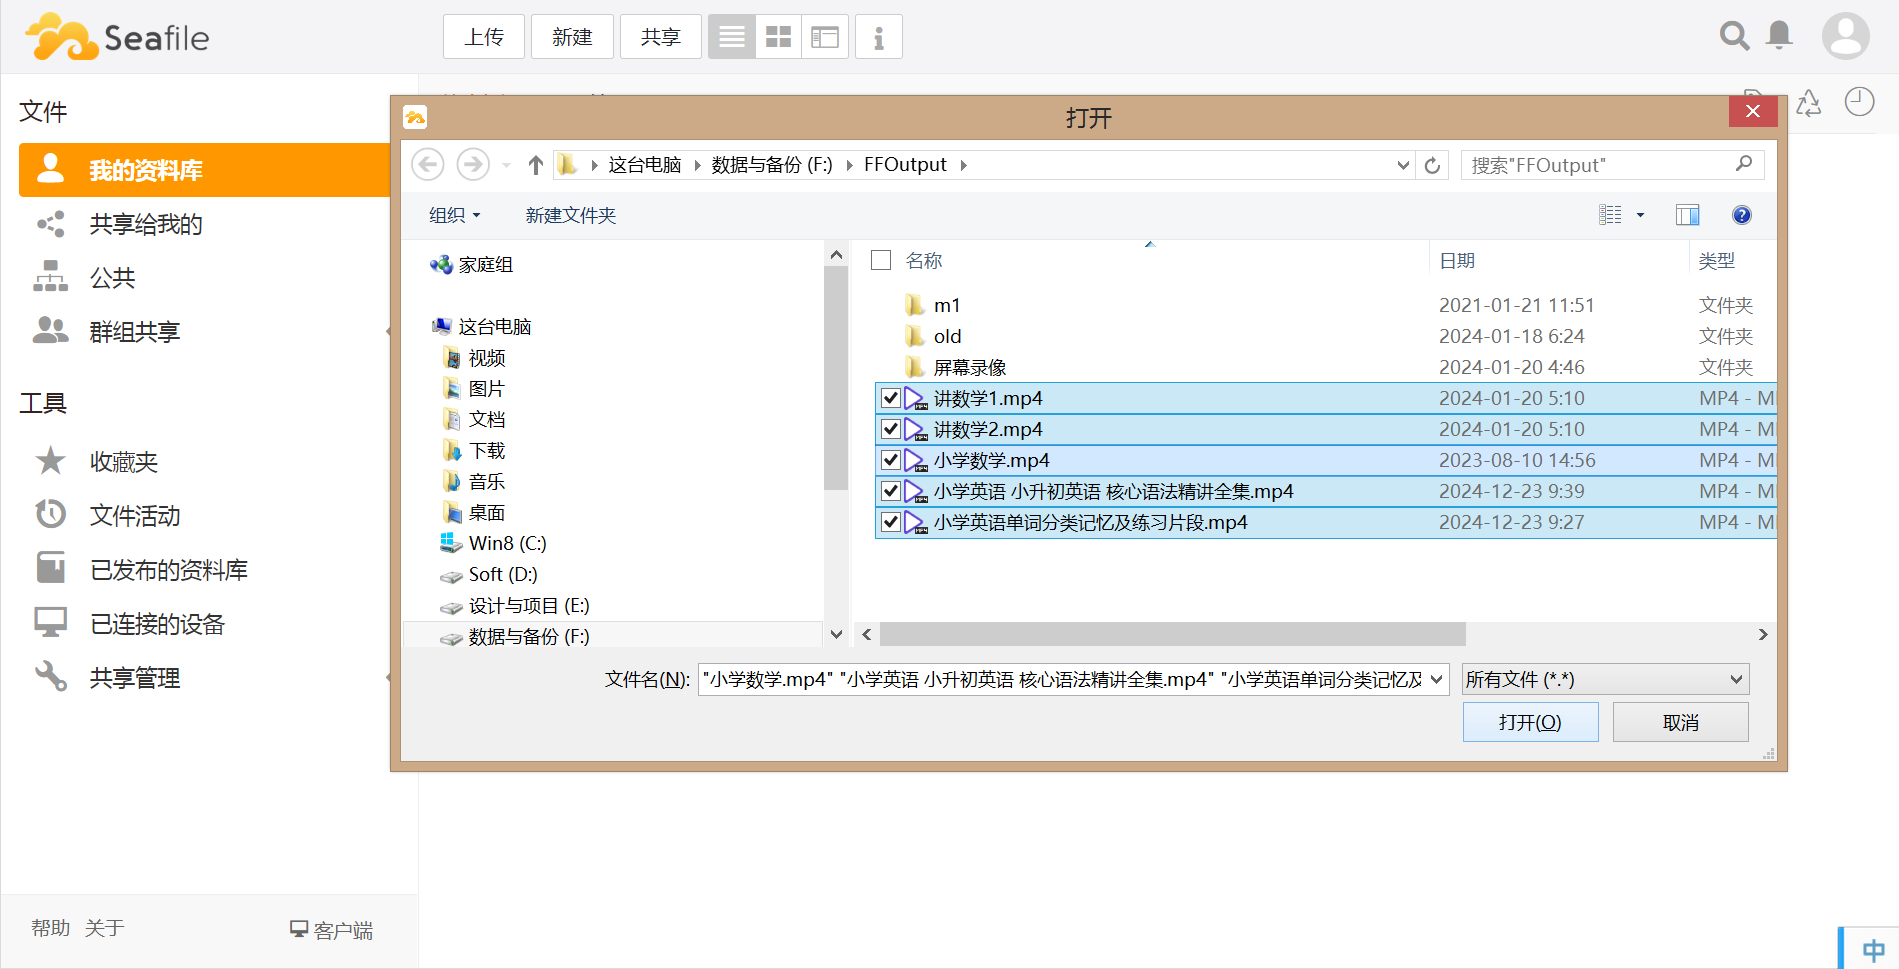
Task: Click the refresh icon in address bar
Action: [1432, 165]
